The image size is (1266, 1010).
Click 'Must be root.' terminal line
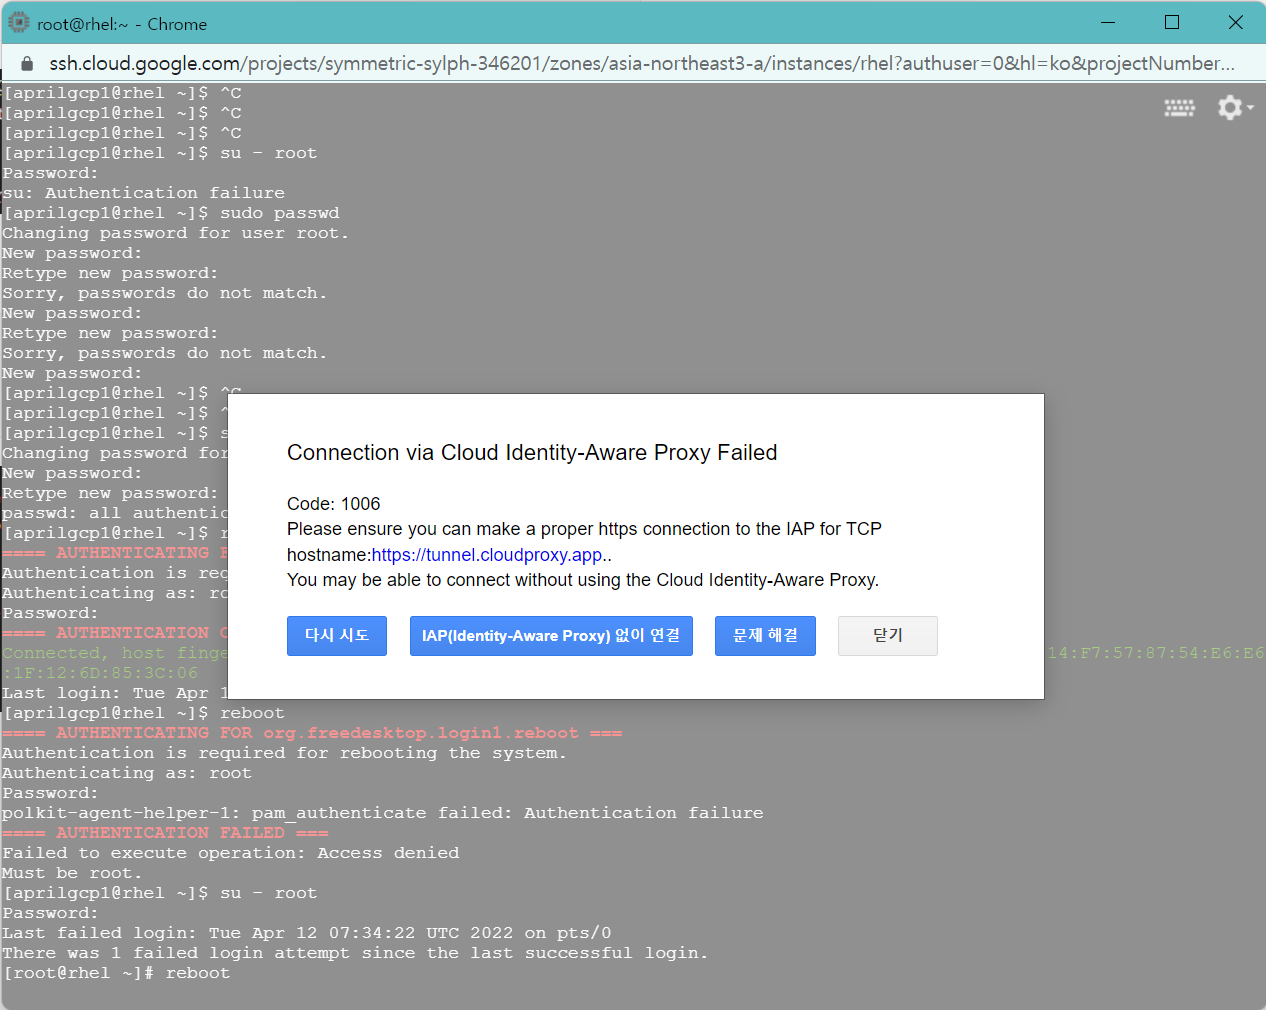pos(72,873)
